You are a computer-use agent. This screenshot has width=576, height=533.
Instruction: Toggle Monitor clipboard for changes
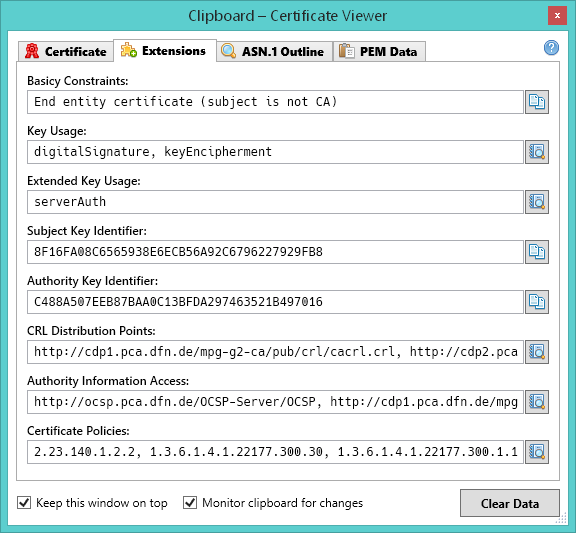coord(273,503)
